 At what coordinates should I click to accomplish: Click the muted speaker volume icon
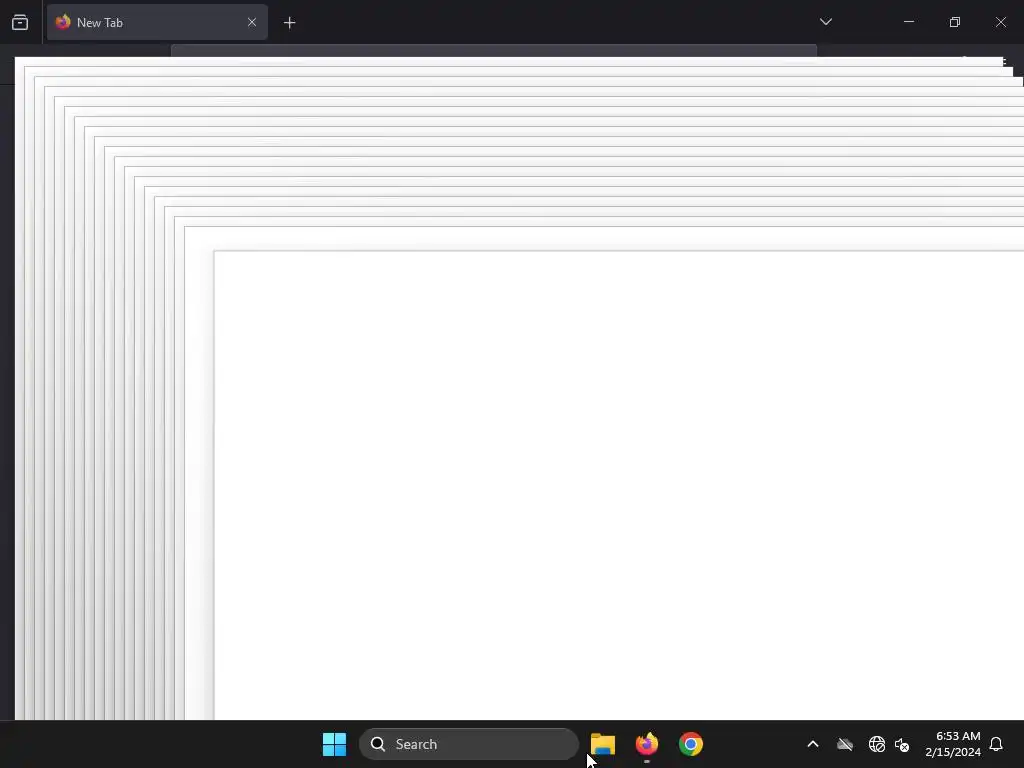tap(902, 744)
